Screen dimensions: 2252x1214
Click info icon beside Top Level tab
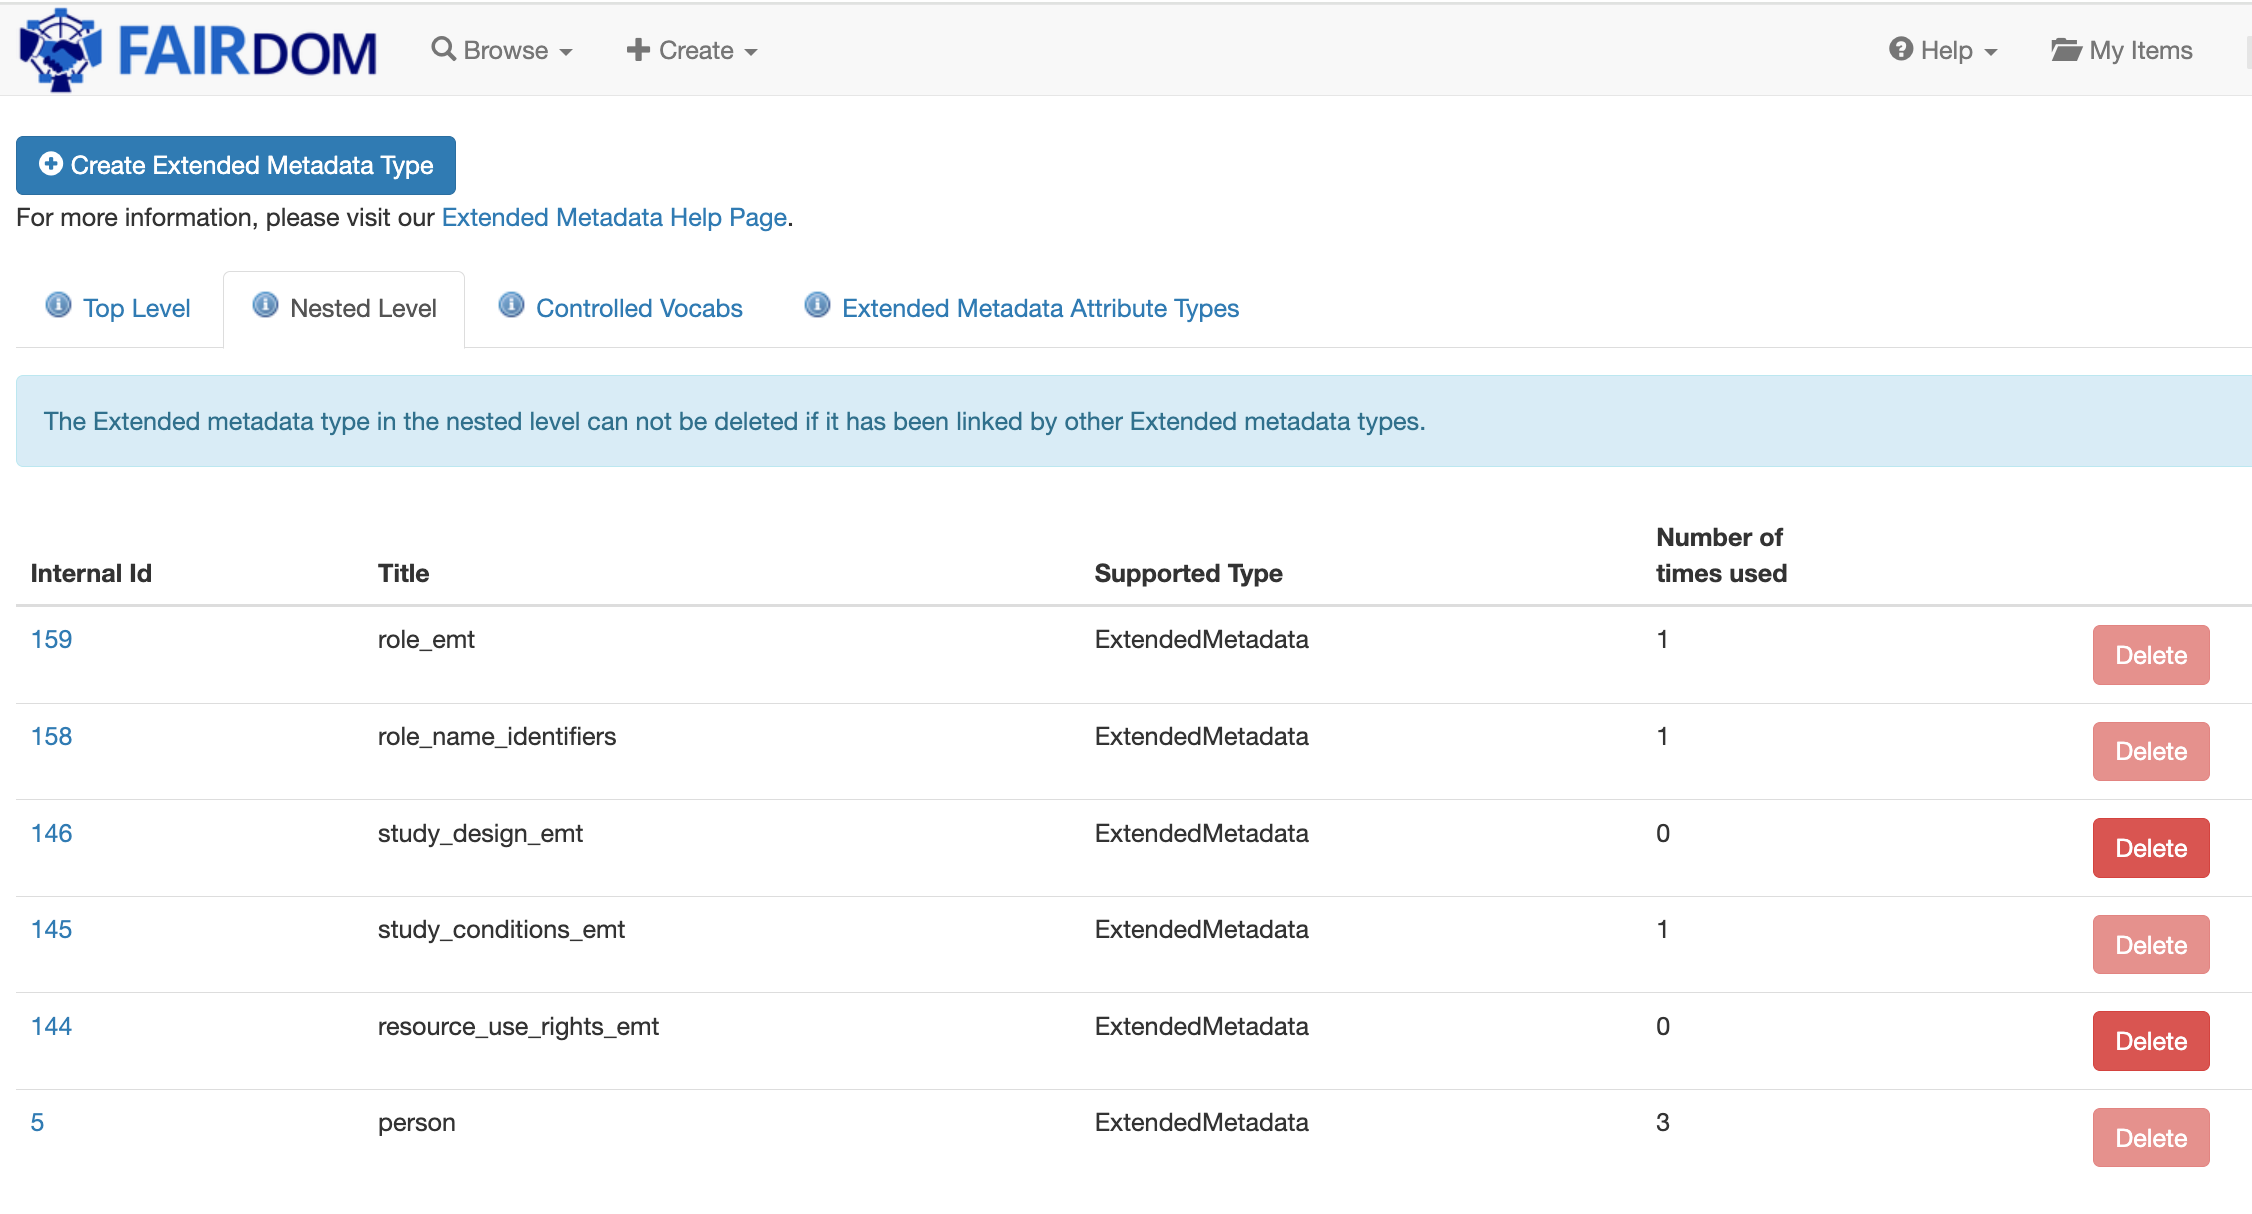coord(59,305)
